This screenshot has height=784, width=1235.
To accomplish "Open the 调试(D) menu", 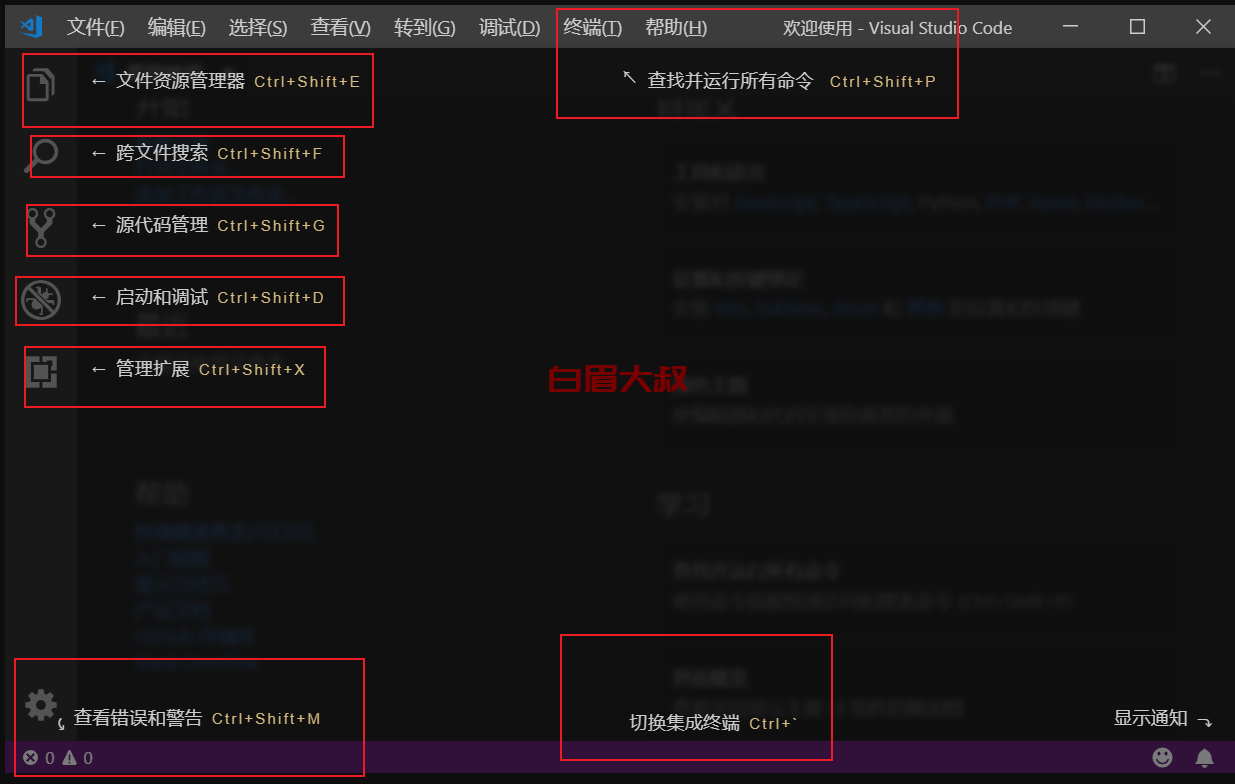I will pyautogui.click(x=509, y=28).
